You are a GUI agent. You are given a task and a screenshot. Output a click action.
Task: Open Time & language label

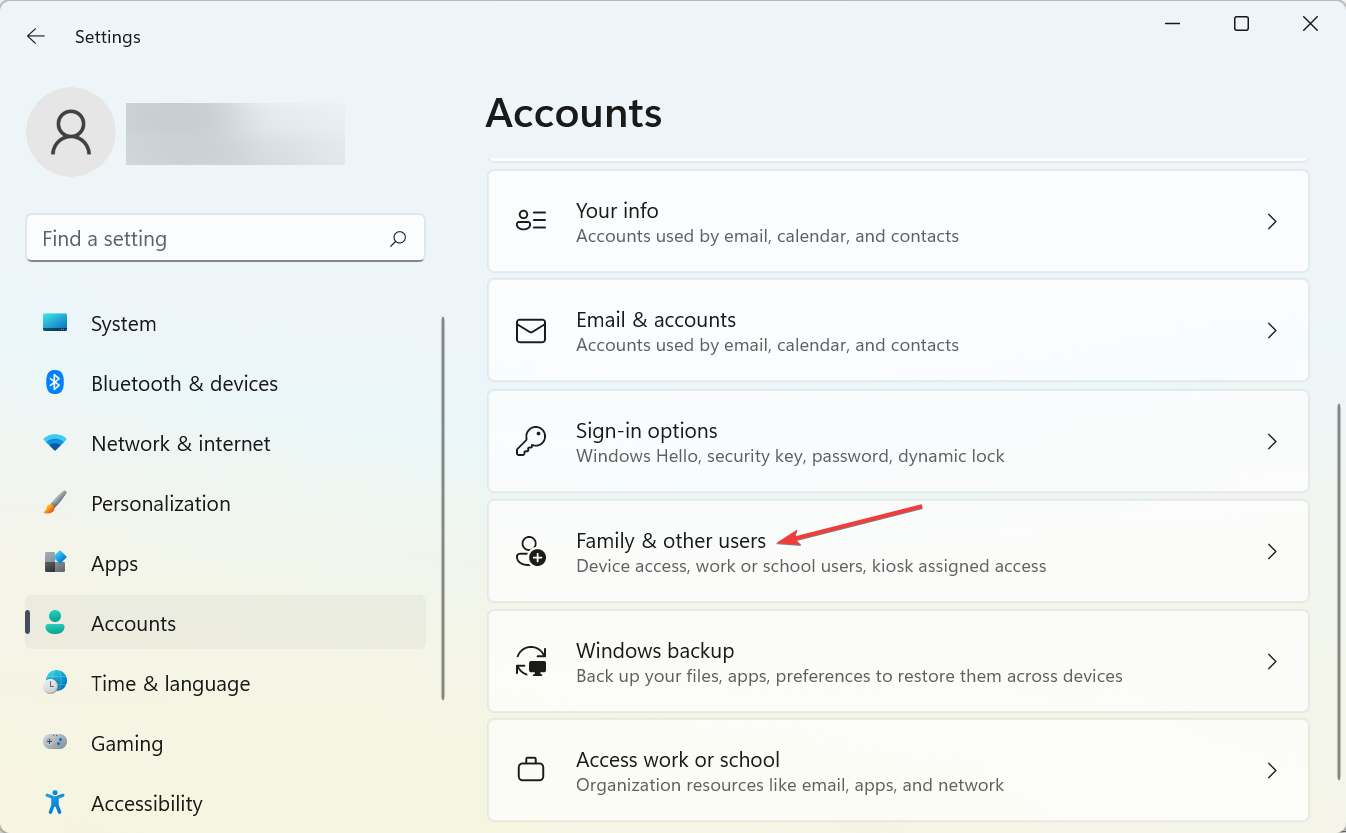point(171,683)
